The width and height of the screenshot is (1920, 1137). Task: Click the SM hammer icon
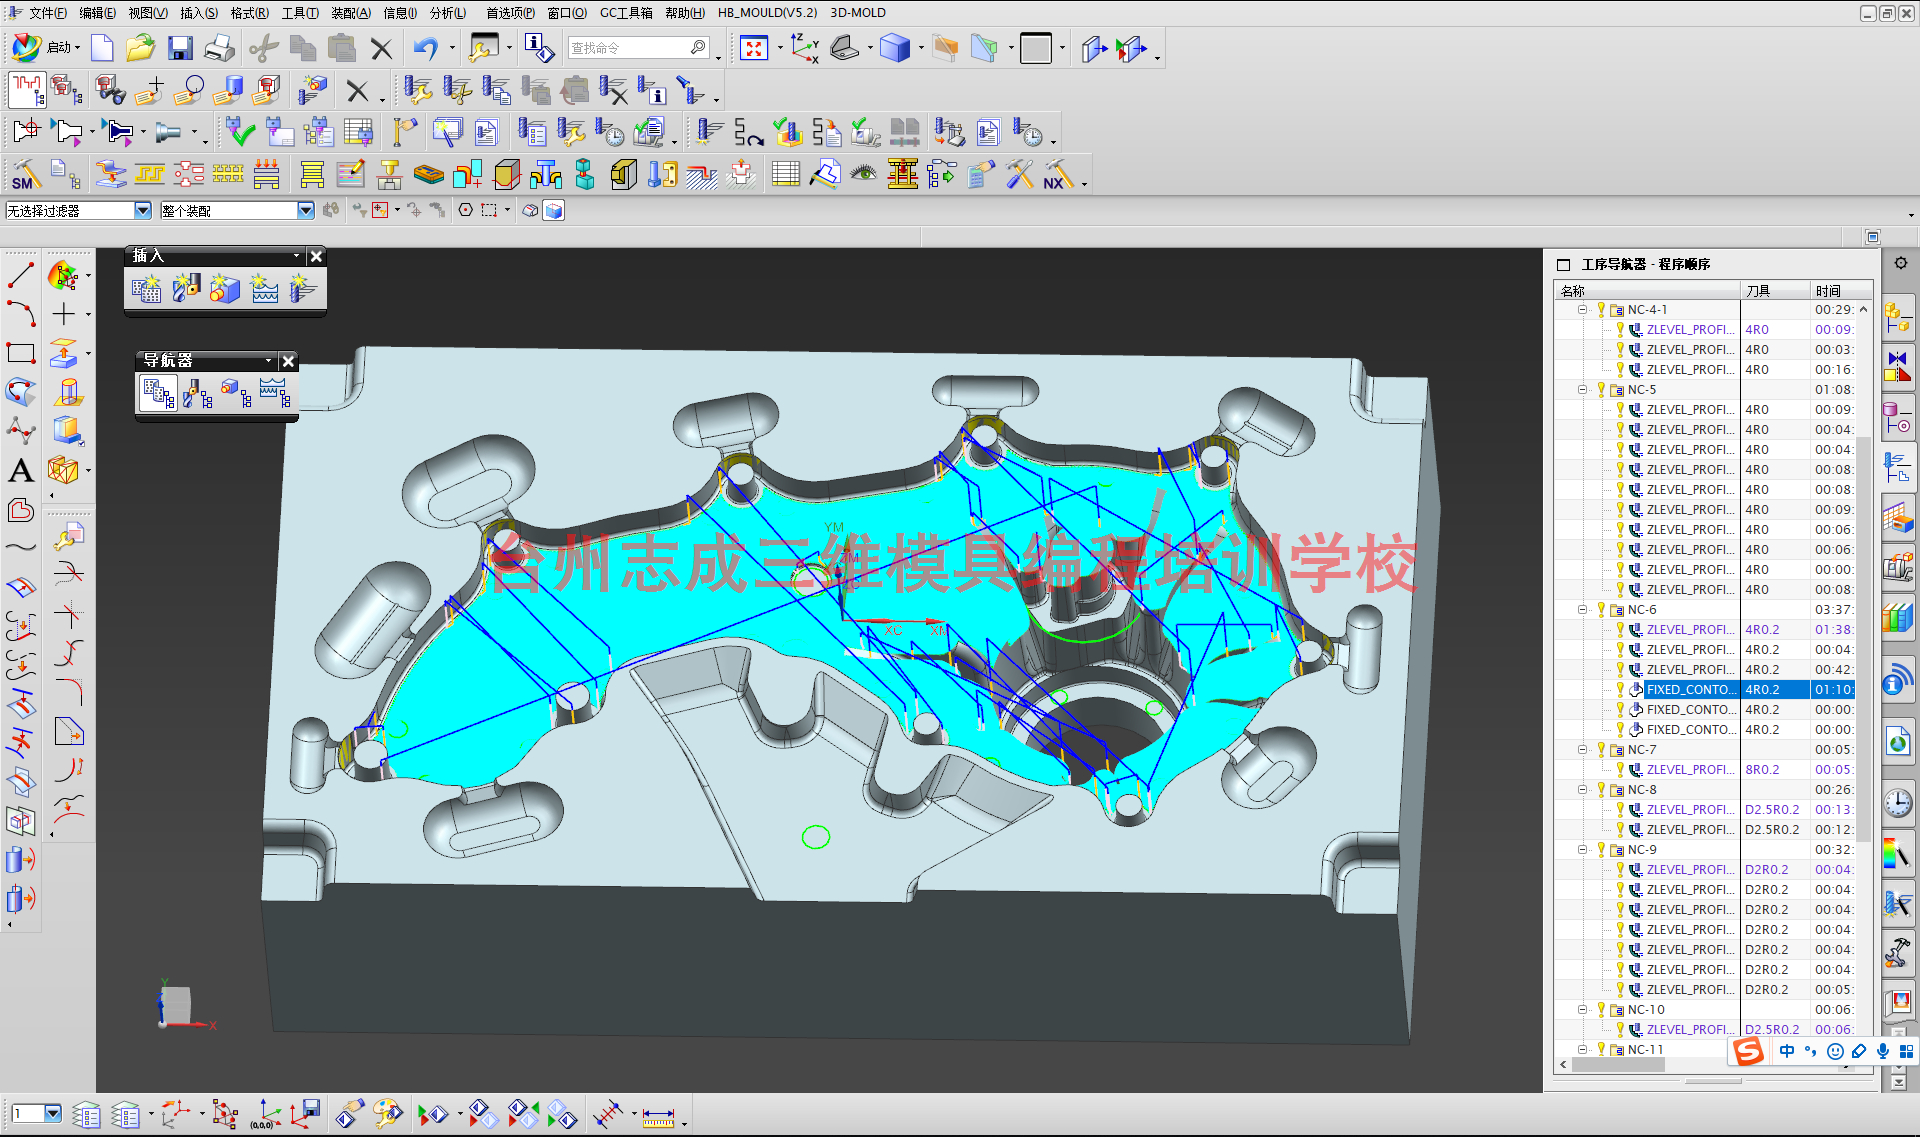point(25,174)
